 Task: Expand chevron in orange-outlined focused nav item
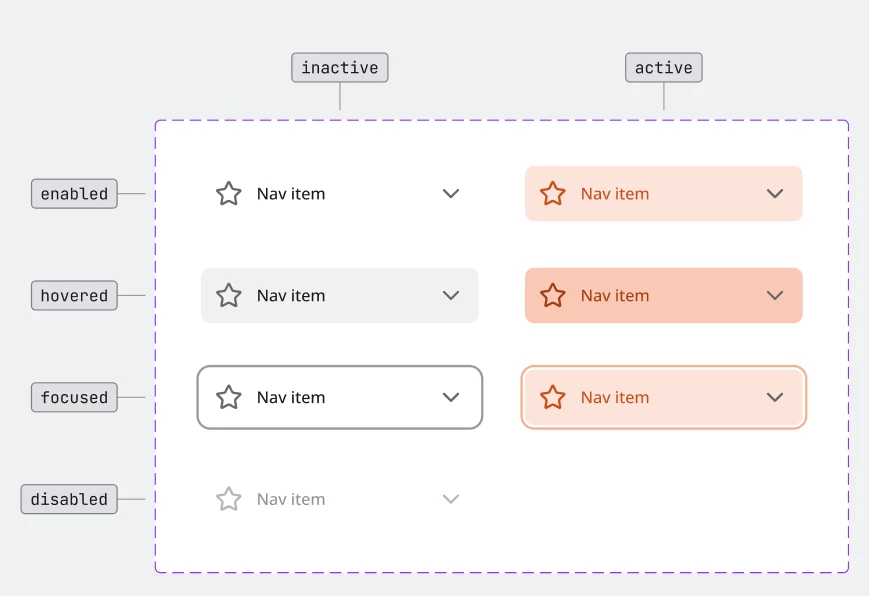[x=775, y=398]
